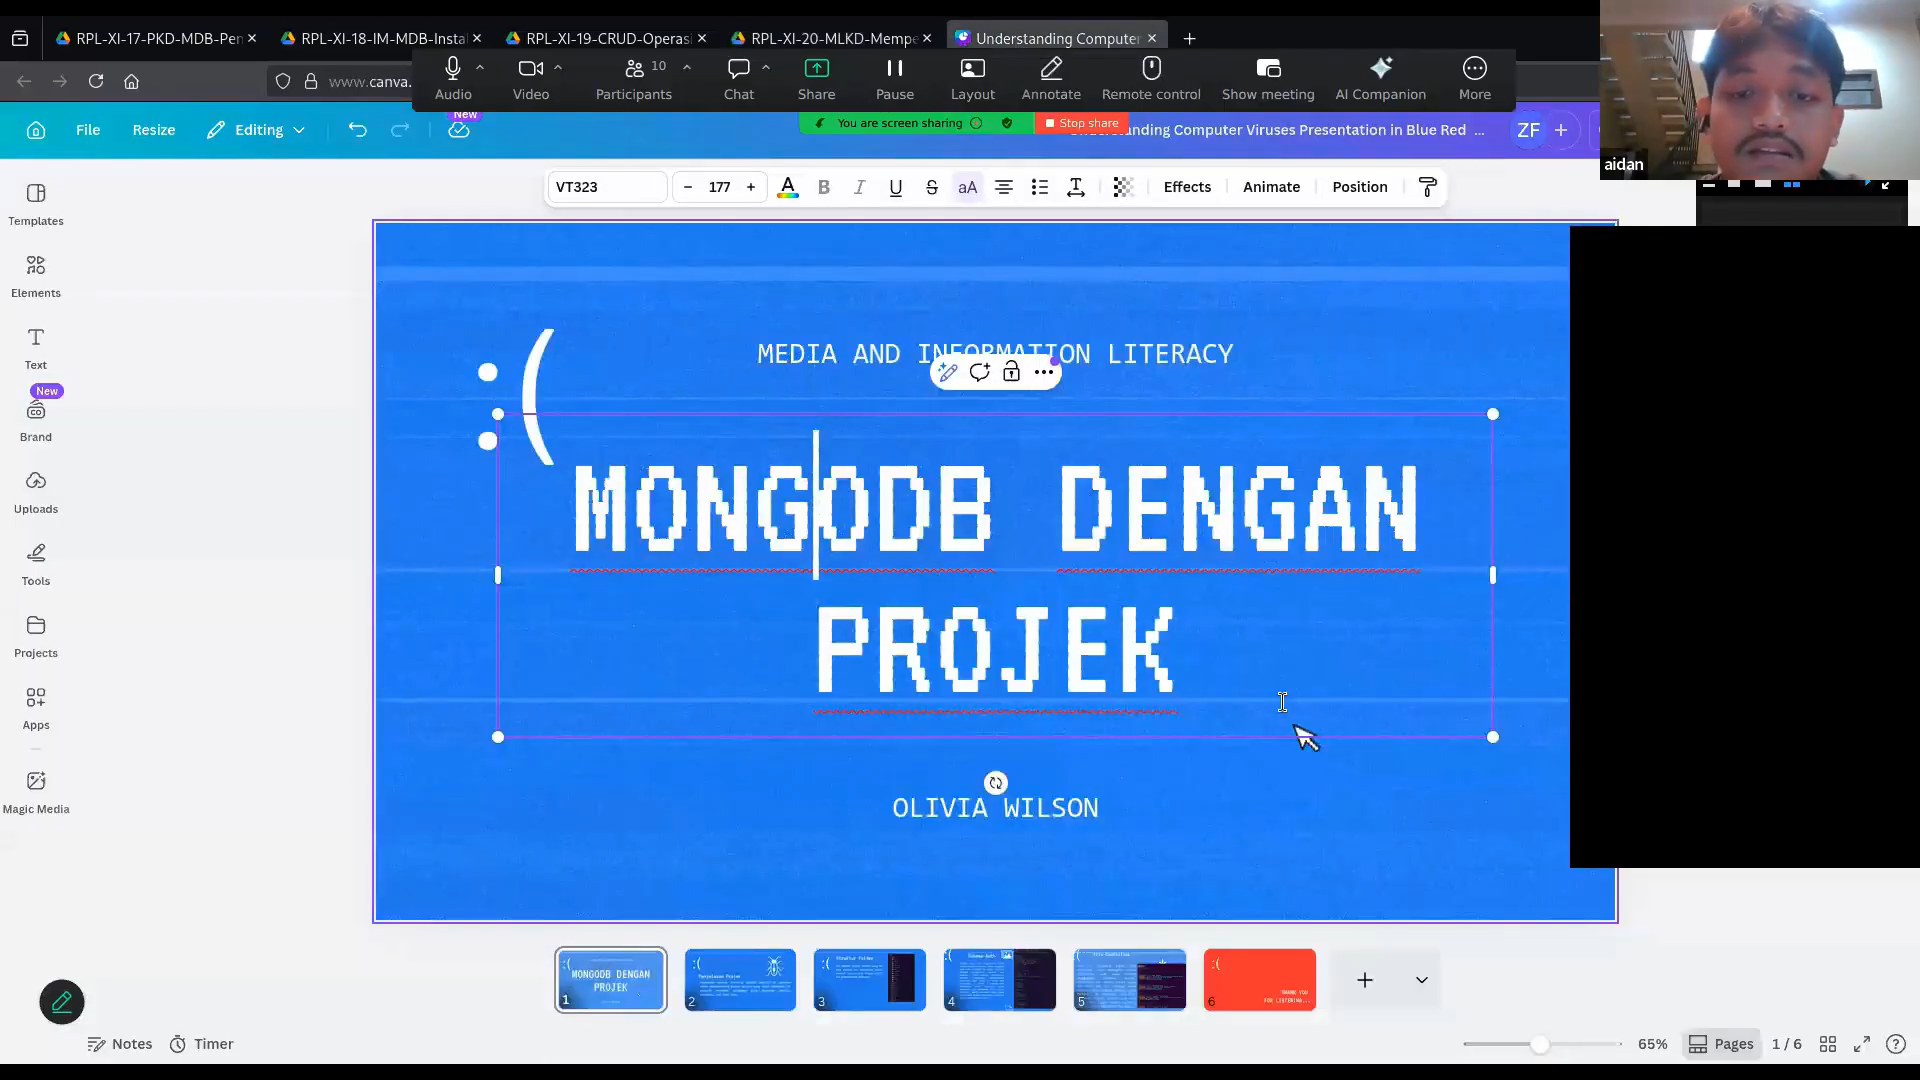Open the transparency settings icon
Viewport: 1920px width, 1080px height.
(x=1123, y=187)
